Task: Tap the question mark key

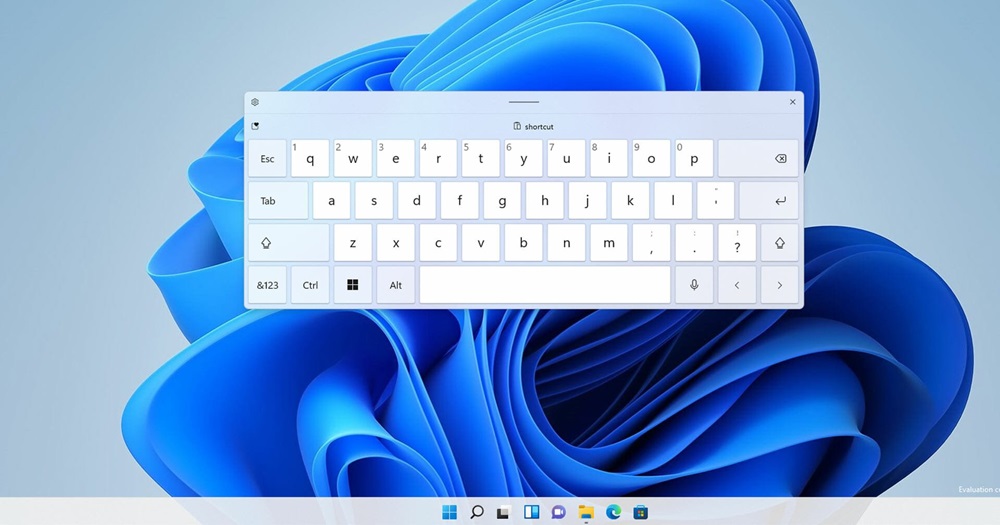Action: click(737, 243)
